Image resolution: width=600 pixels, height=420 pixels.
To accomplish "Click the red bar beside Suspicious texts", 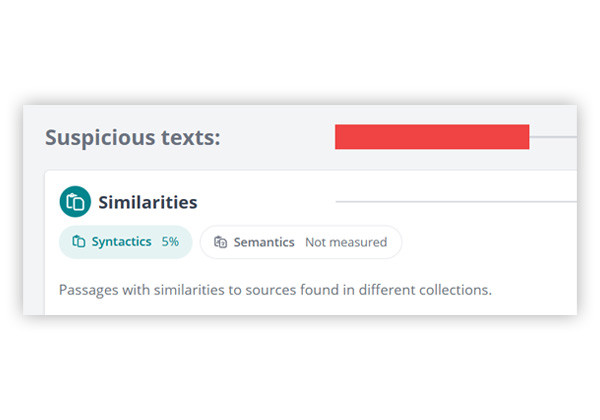I will point(431,137).
